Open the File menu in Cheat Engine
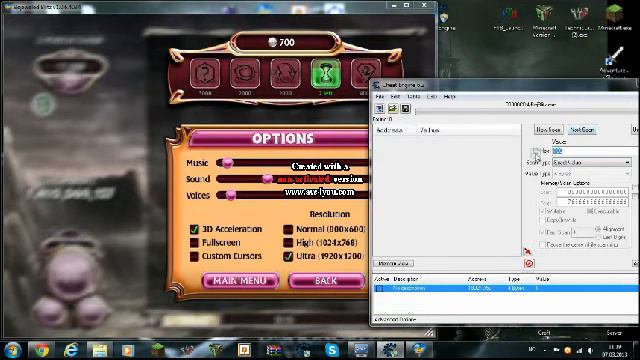640x360 pixels. pyautogui.click(x=380, y=97)
